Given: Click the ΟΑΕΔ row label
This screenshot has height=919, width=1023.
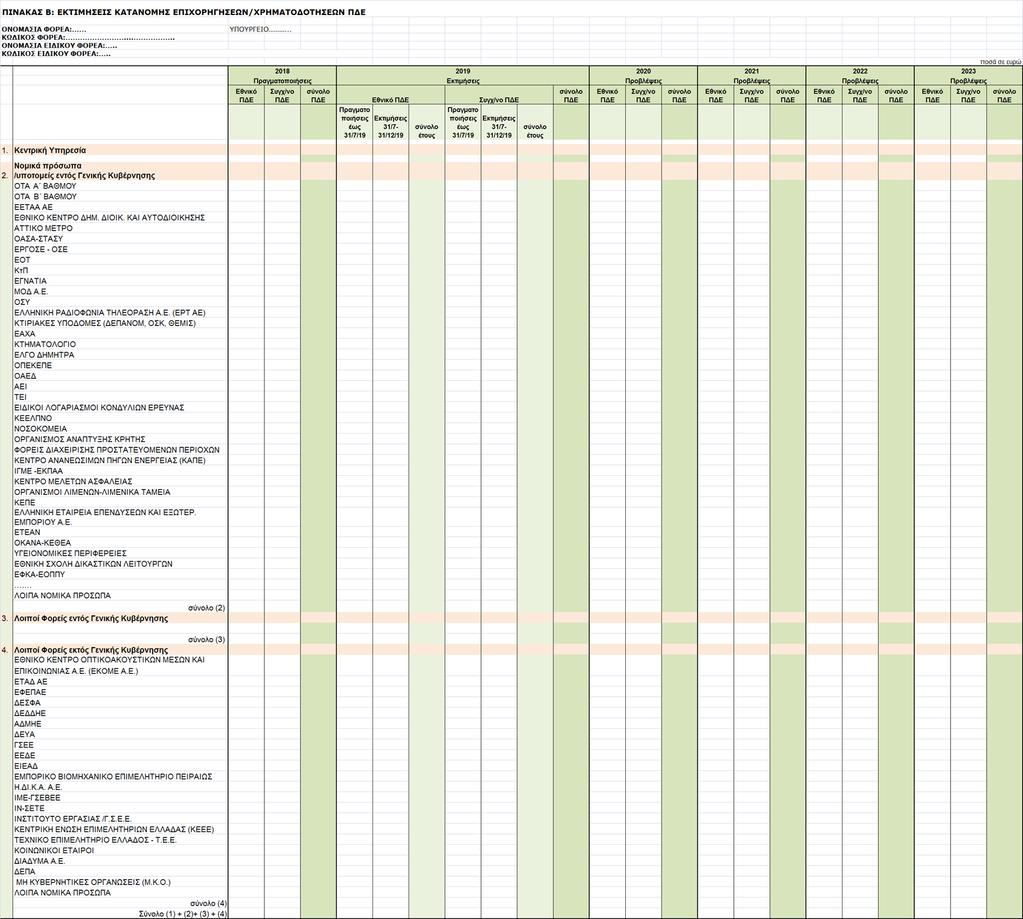Looking at the screenshot, I should 25,376.
